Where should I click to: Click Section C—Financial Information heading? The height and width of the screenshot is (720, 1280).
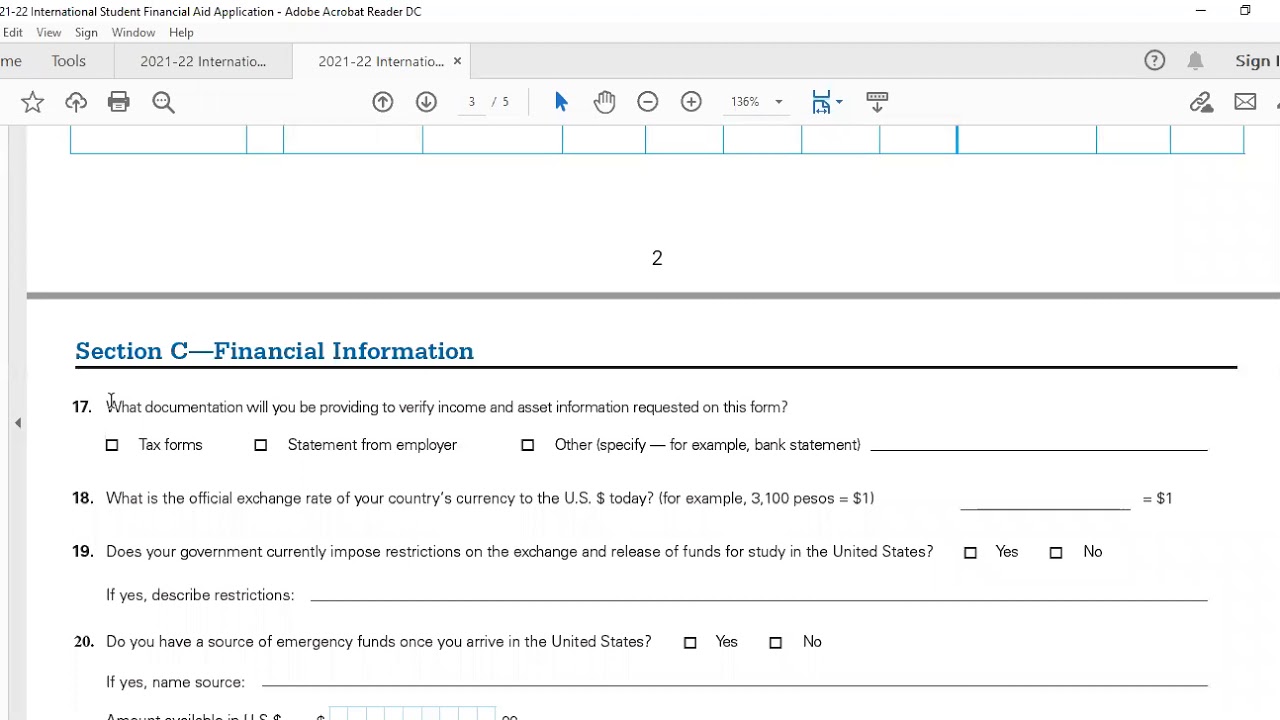tap(274, 351)
